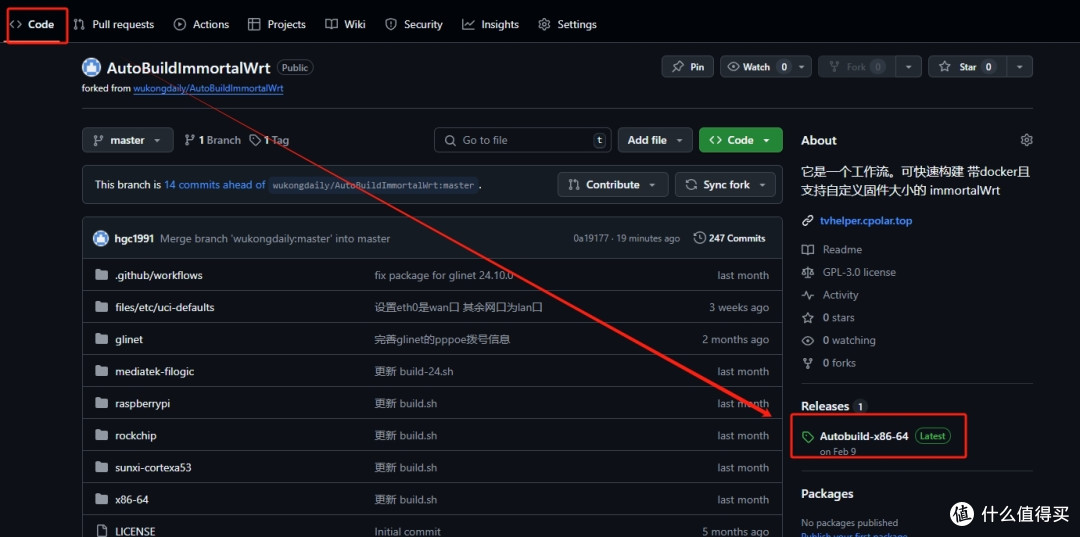Open the hgc1991 author link
The width and height of the screenshot is (1080, 537).
pyautogui.click(x=134, y=238)
